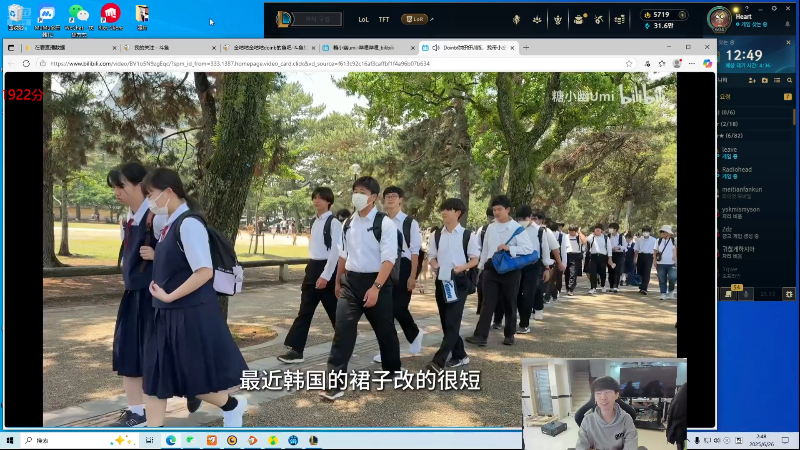800x450 pixels.
Task: Open Microsoft Edge from the taskbar
Action: coord(170,440)
